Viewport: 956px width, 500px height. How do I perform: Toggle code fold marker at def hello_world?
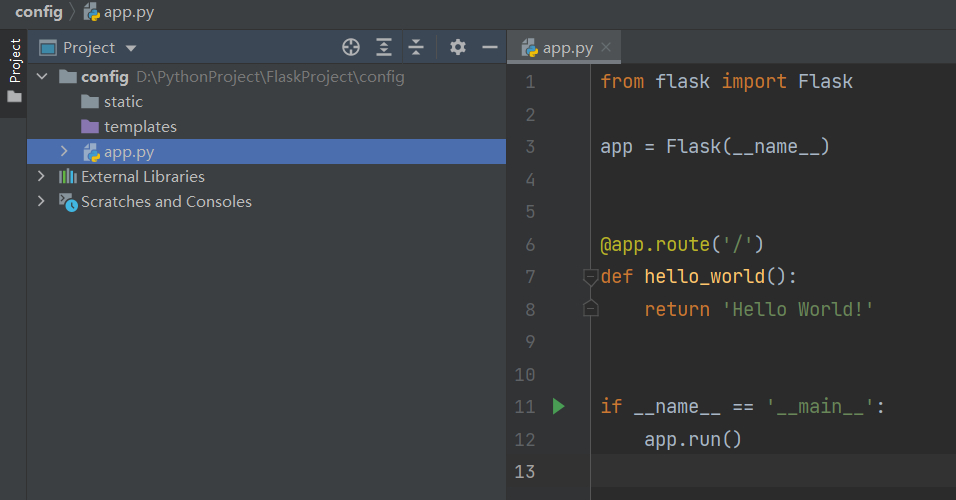590,277
